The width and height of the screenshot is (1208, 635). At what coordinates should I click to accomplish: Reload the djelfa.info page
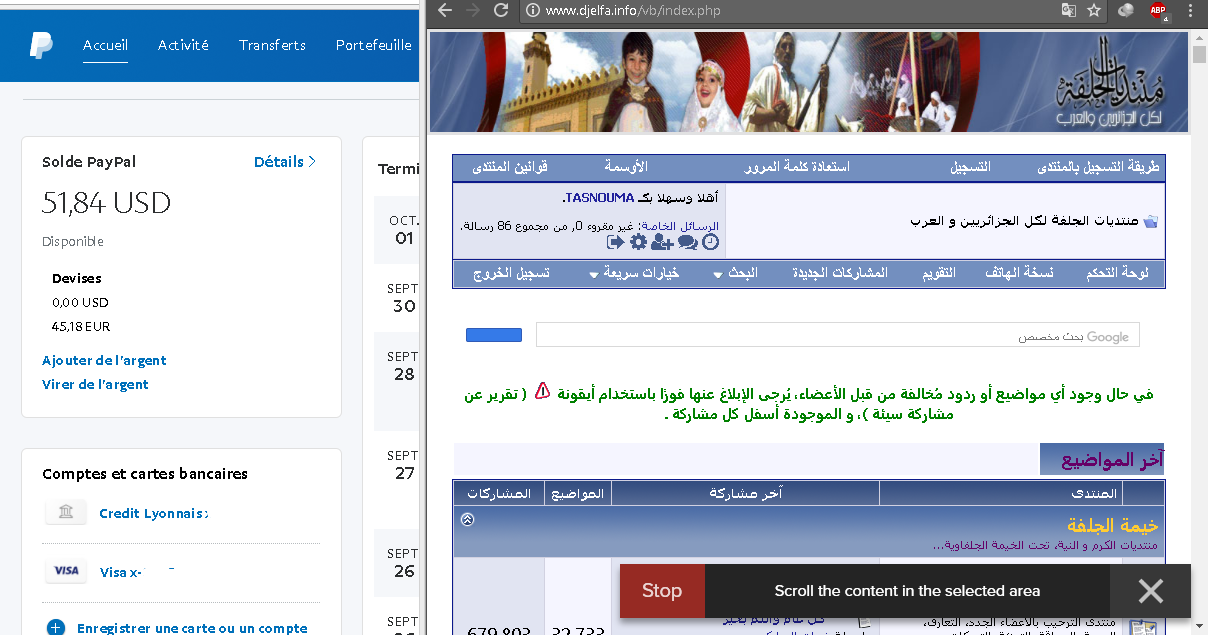500,11
